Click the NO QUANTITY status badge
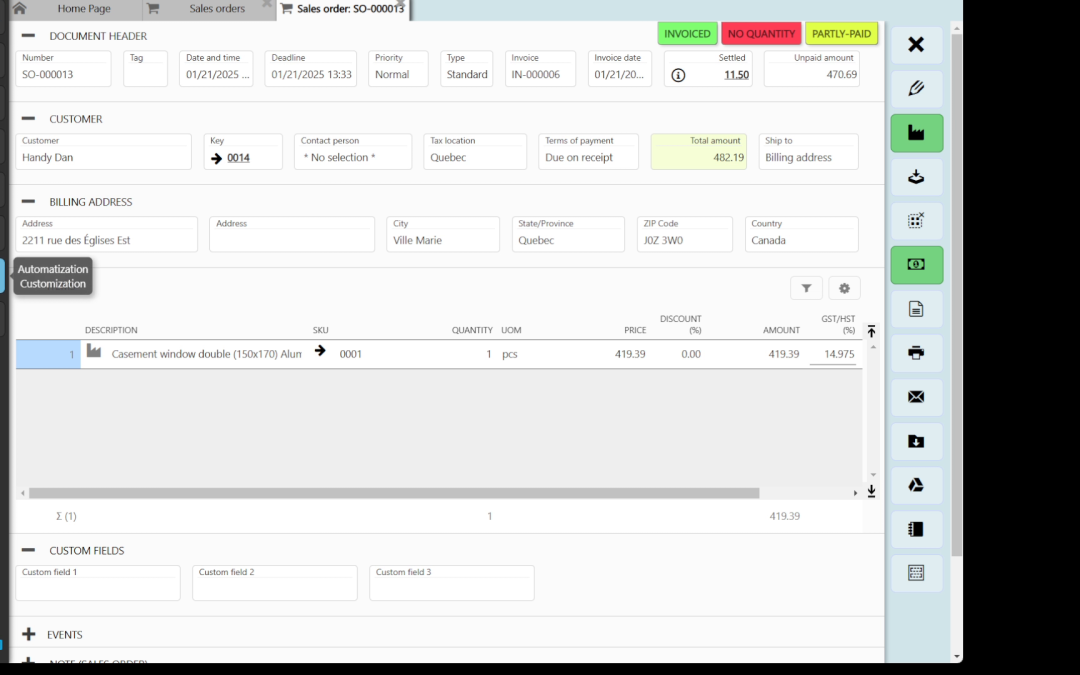This screenshot has width=1080, height=675. (x=761, y=34)
